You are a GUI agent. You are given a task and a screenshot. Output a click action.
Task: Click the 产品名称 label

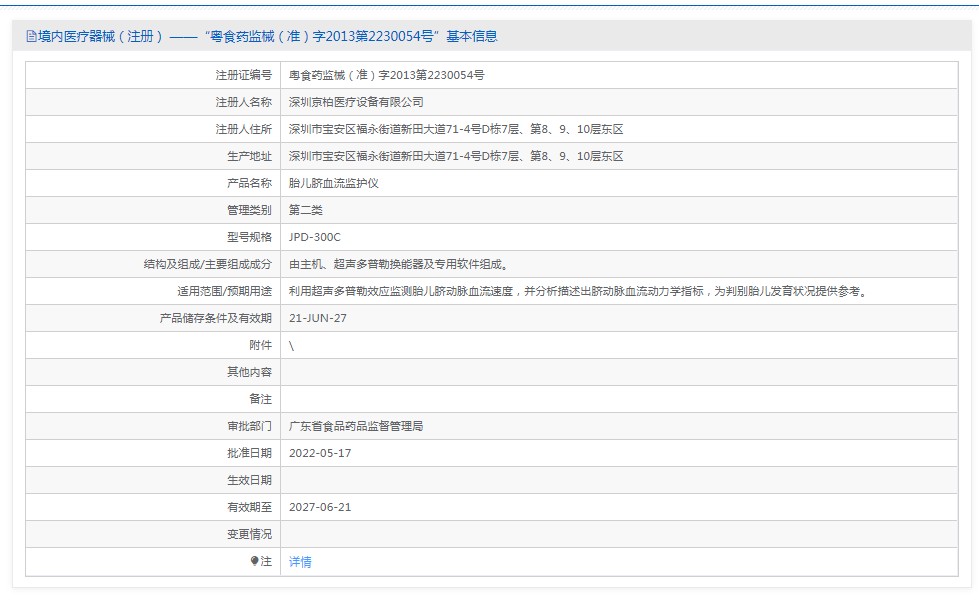(249, 183)
